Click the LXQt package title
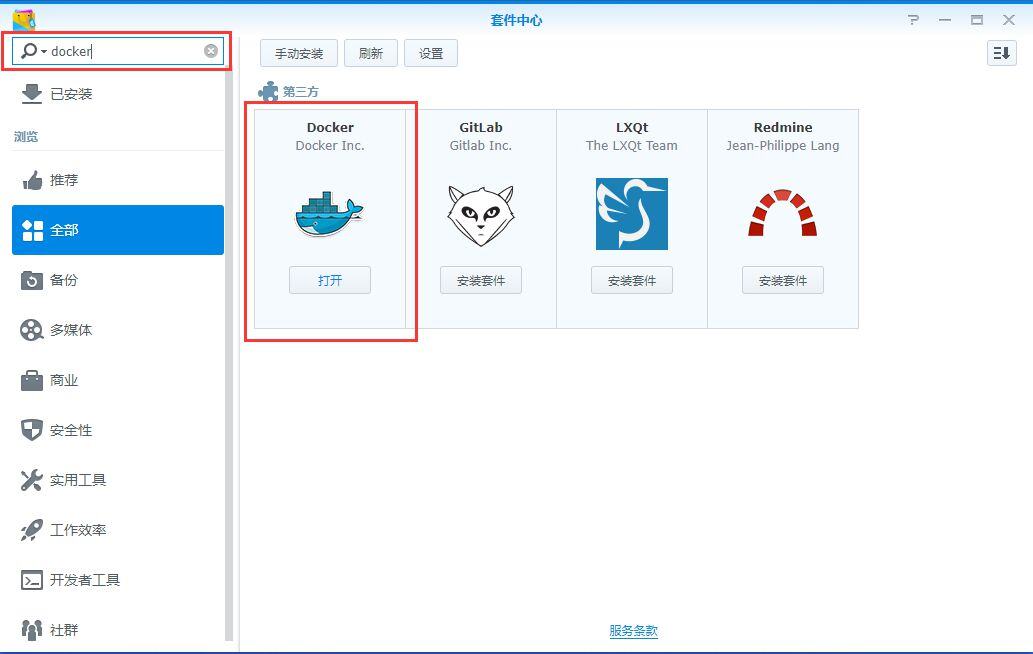The image size is (1033, 654). 632,127
